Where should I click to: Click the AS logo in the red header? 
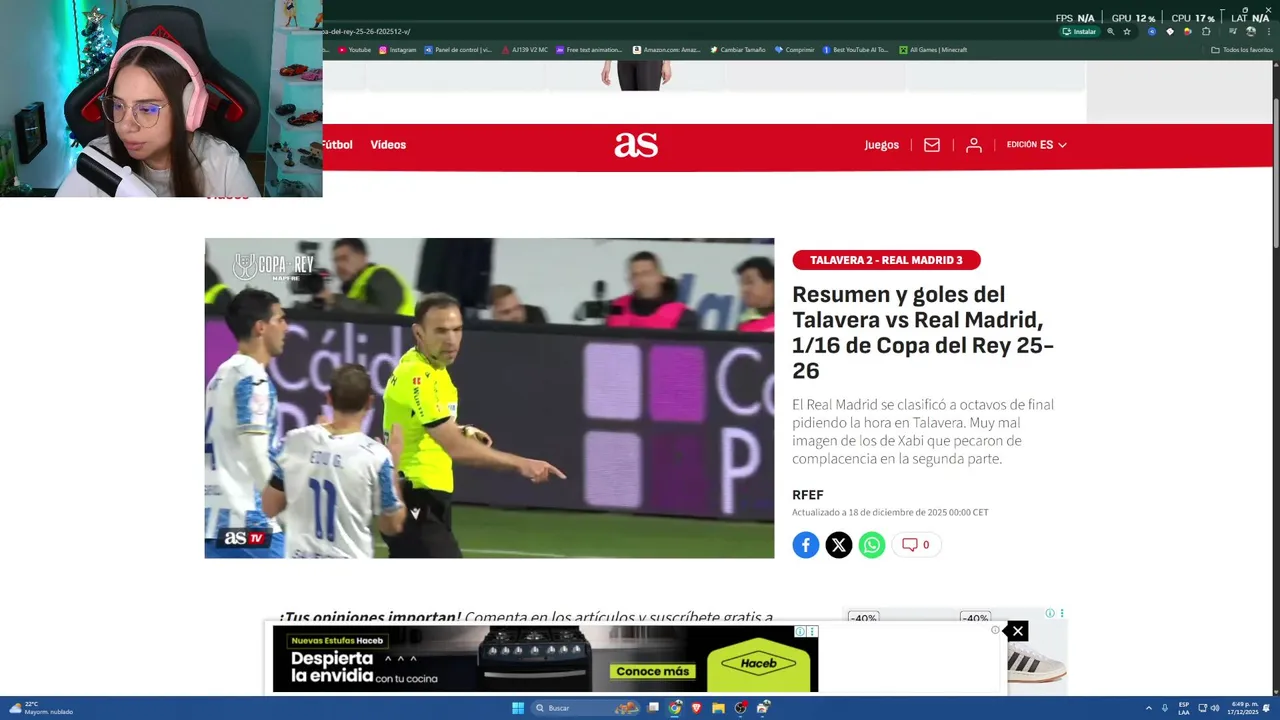pyautogui.click(x=636, y=145)
